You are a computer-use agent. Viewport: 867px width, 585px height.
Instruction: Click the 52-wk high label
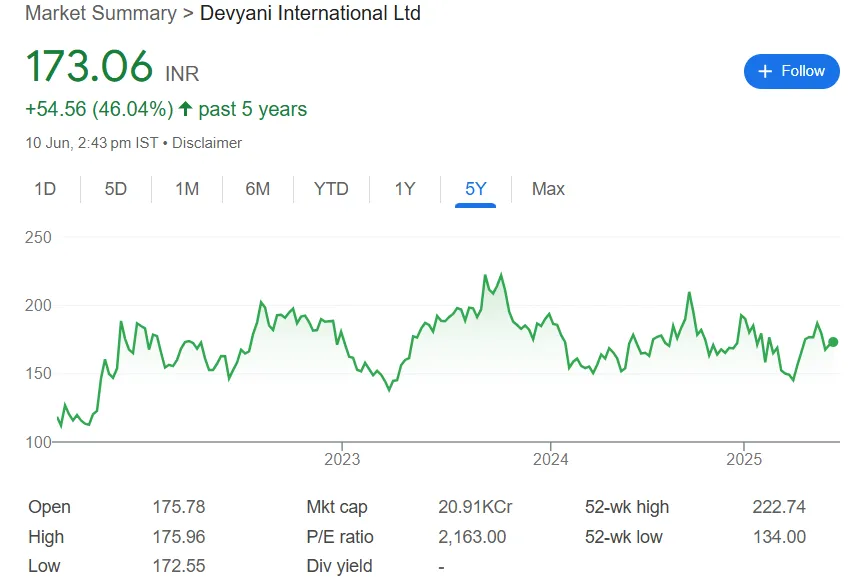coord(627,507)
